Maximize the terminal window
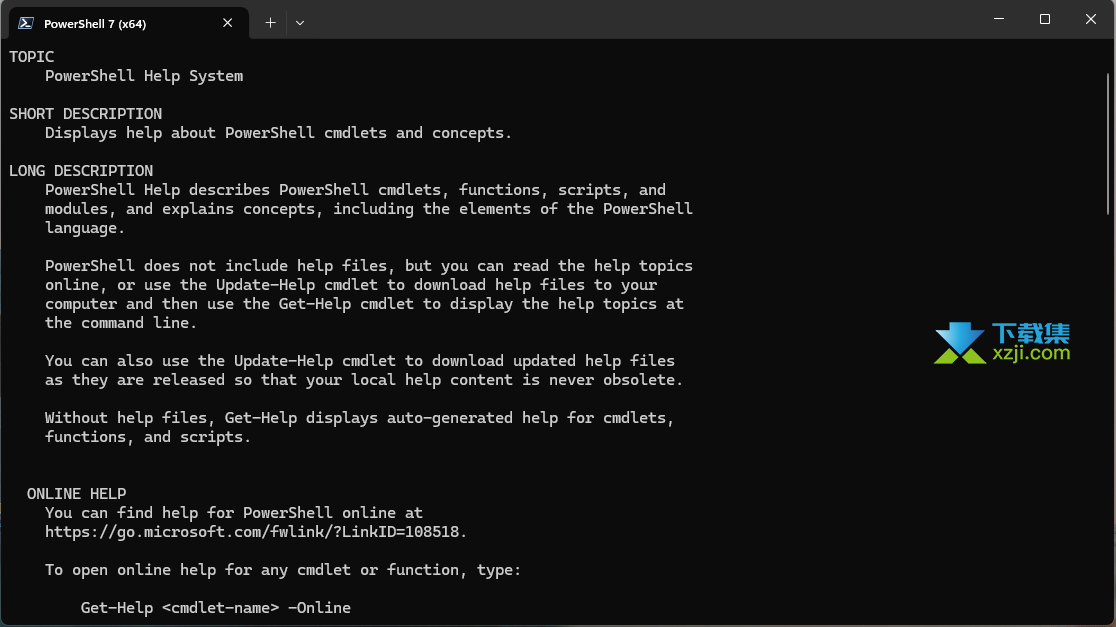This screenshot has height=627, width=1116. tap(1045, 19)
